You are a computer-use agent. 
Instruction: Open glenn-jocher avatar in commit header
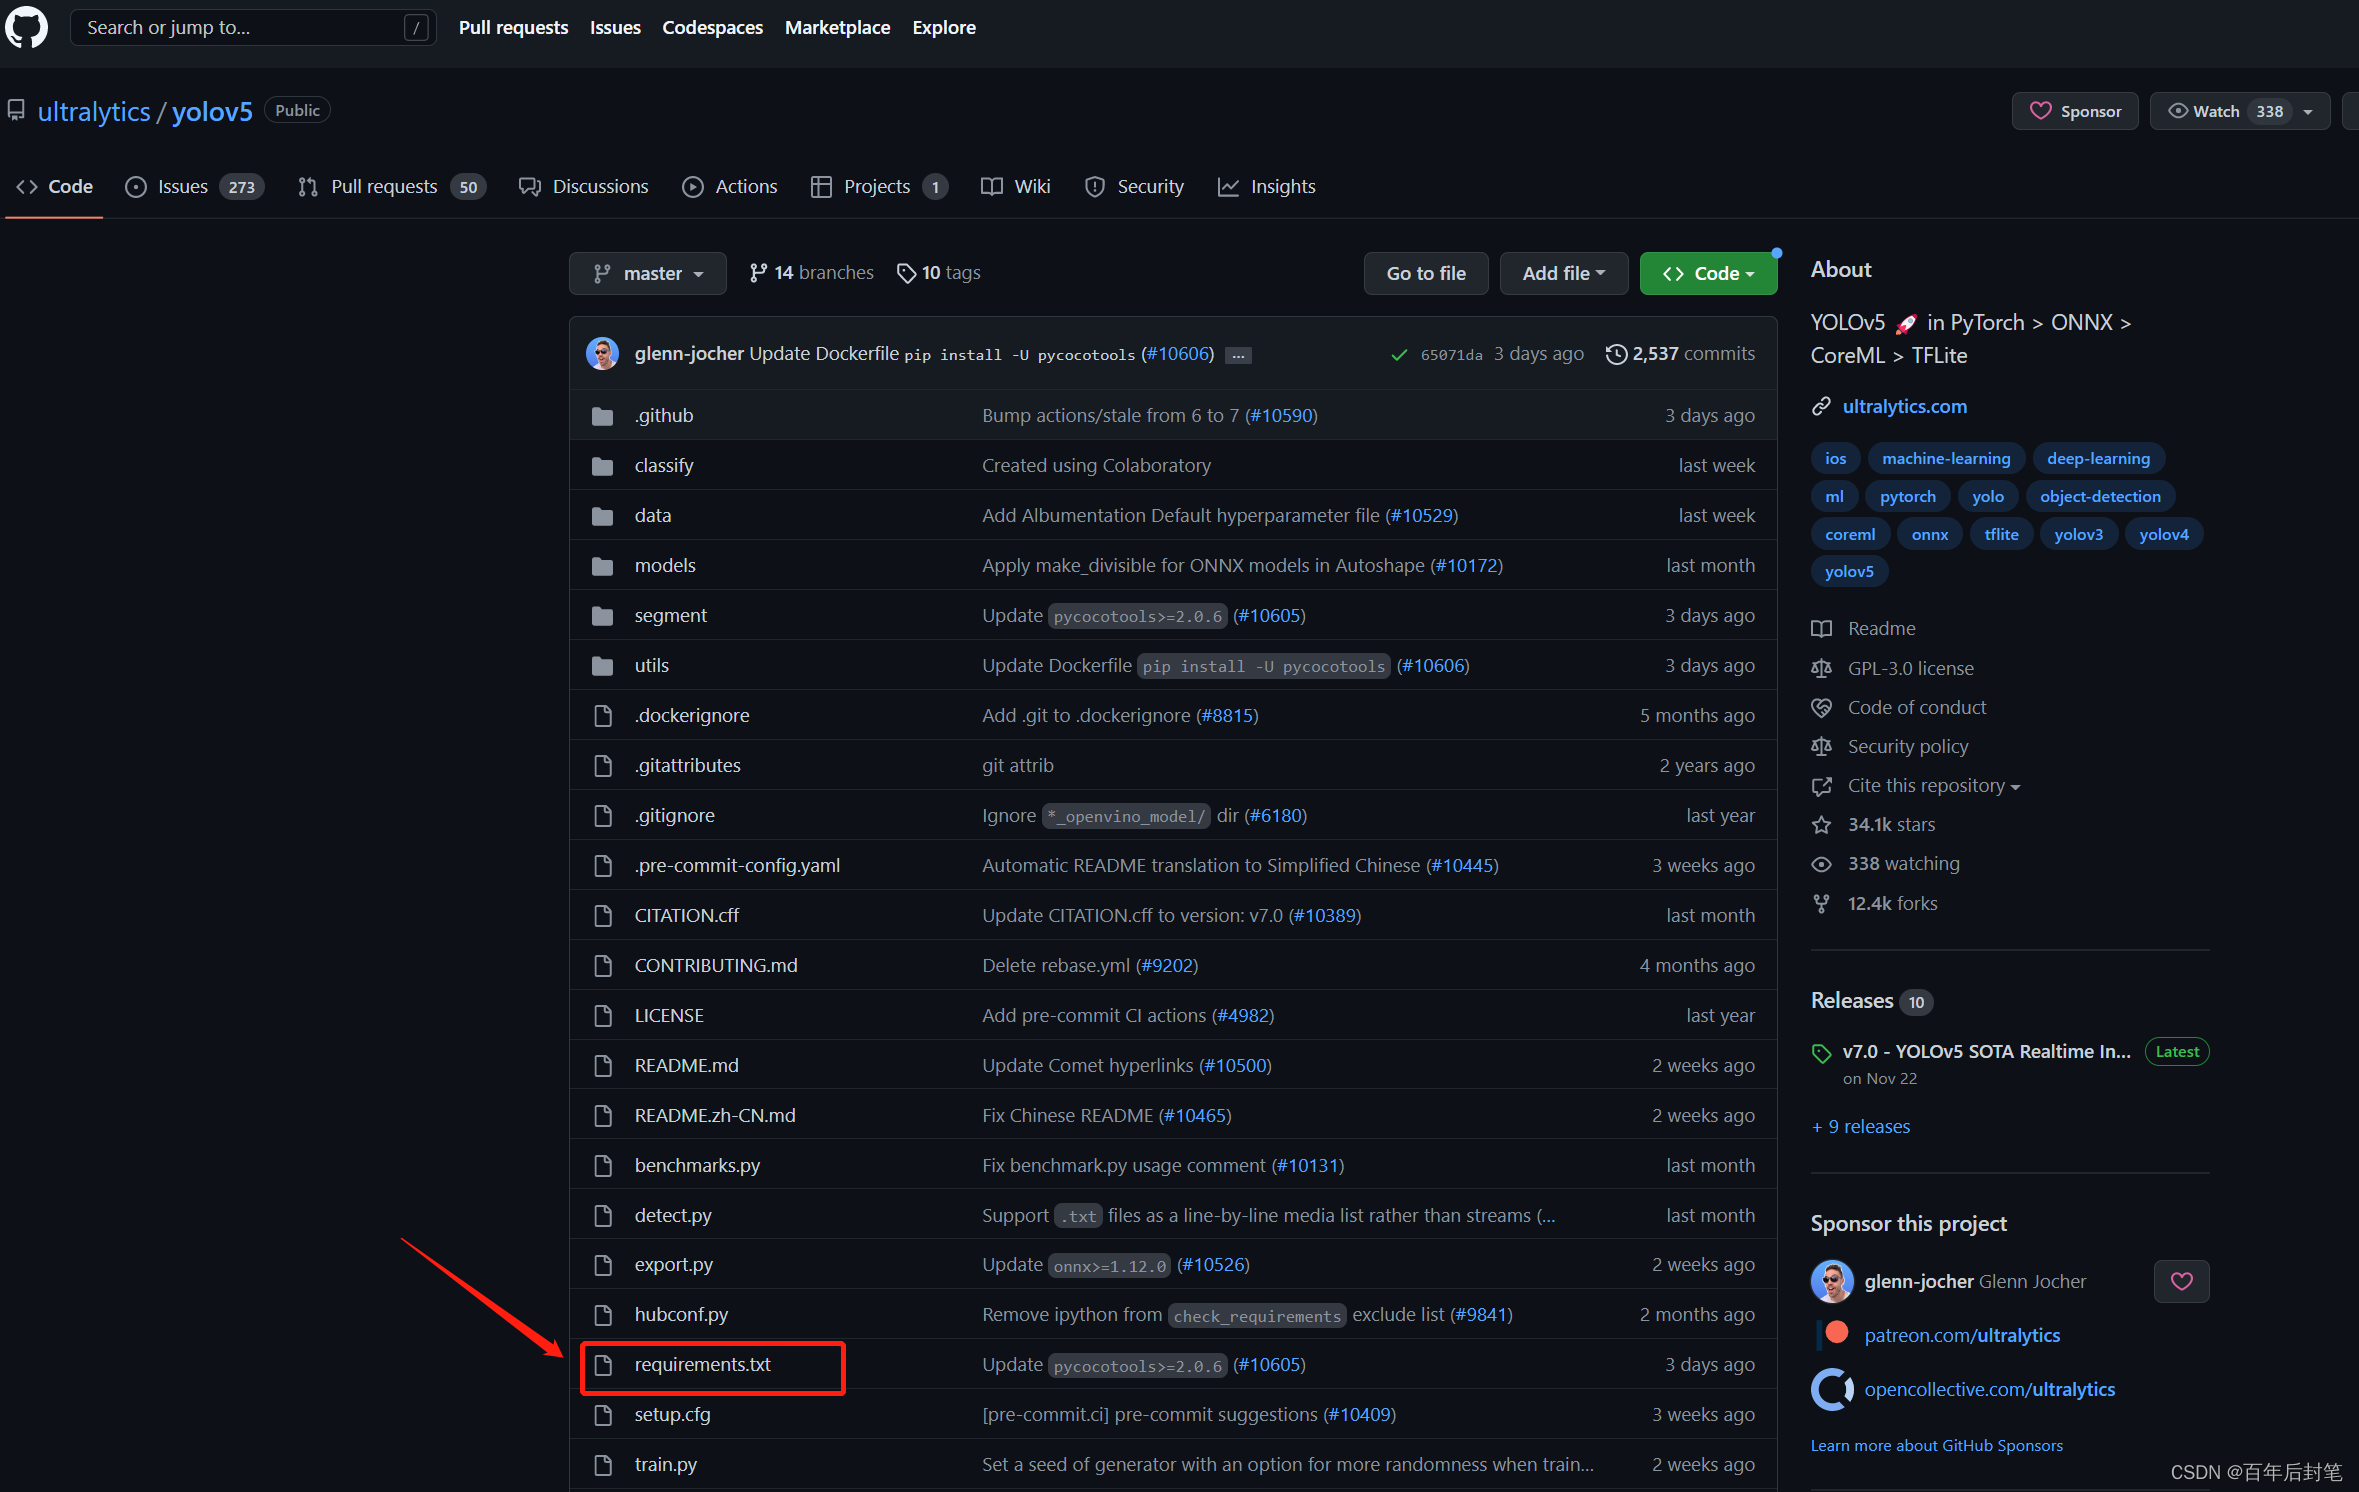[x=602, y=354]
